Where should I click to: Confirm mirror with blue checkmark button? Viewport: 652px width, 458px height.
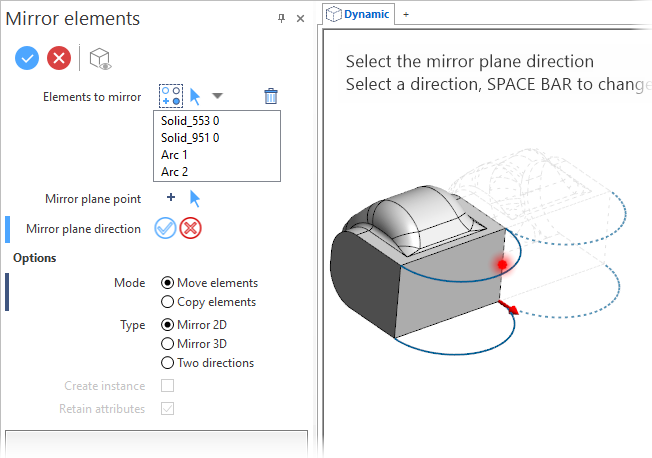(27, 58)
